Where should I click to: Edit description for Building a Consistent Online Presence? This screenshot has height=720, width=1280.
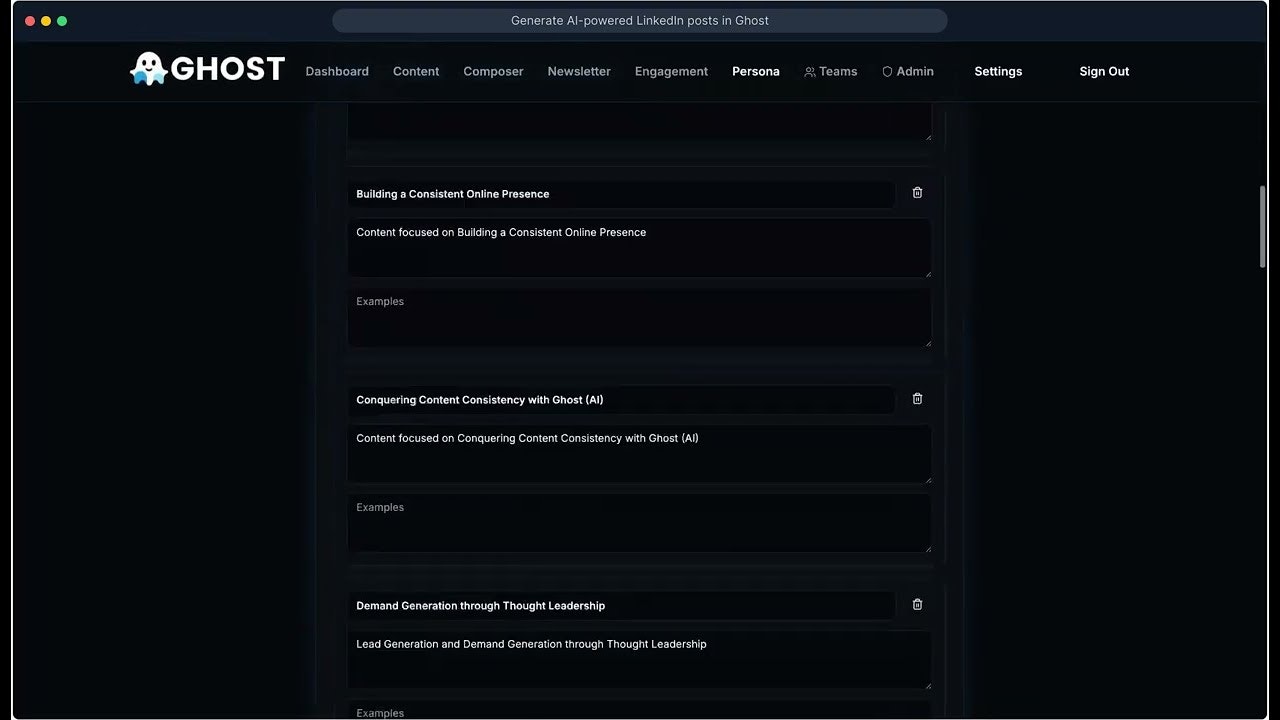point(639,248)
